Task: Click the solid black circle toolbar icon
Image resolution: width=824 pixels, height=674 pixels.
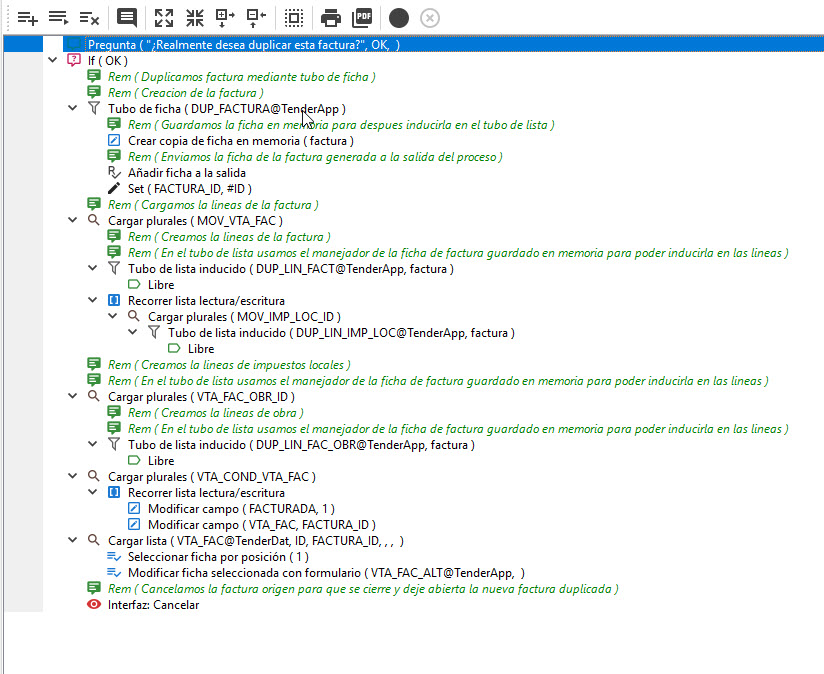Action: (x=399, y=18)
